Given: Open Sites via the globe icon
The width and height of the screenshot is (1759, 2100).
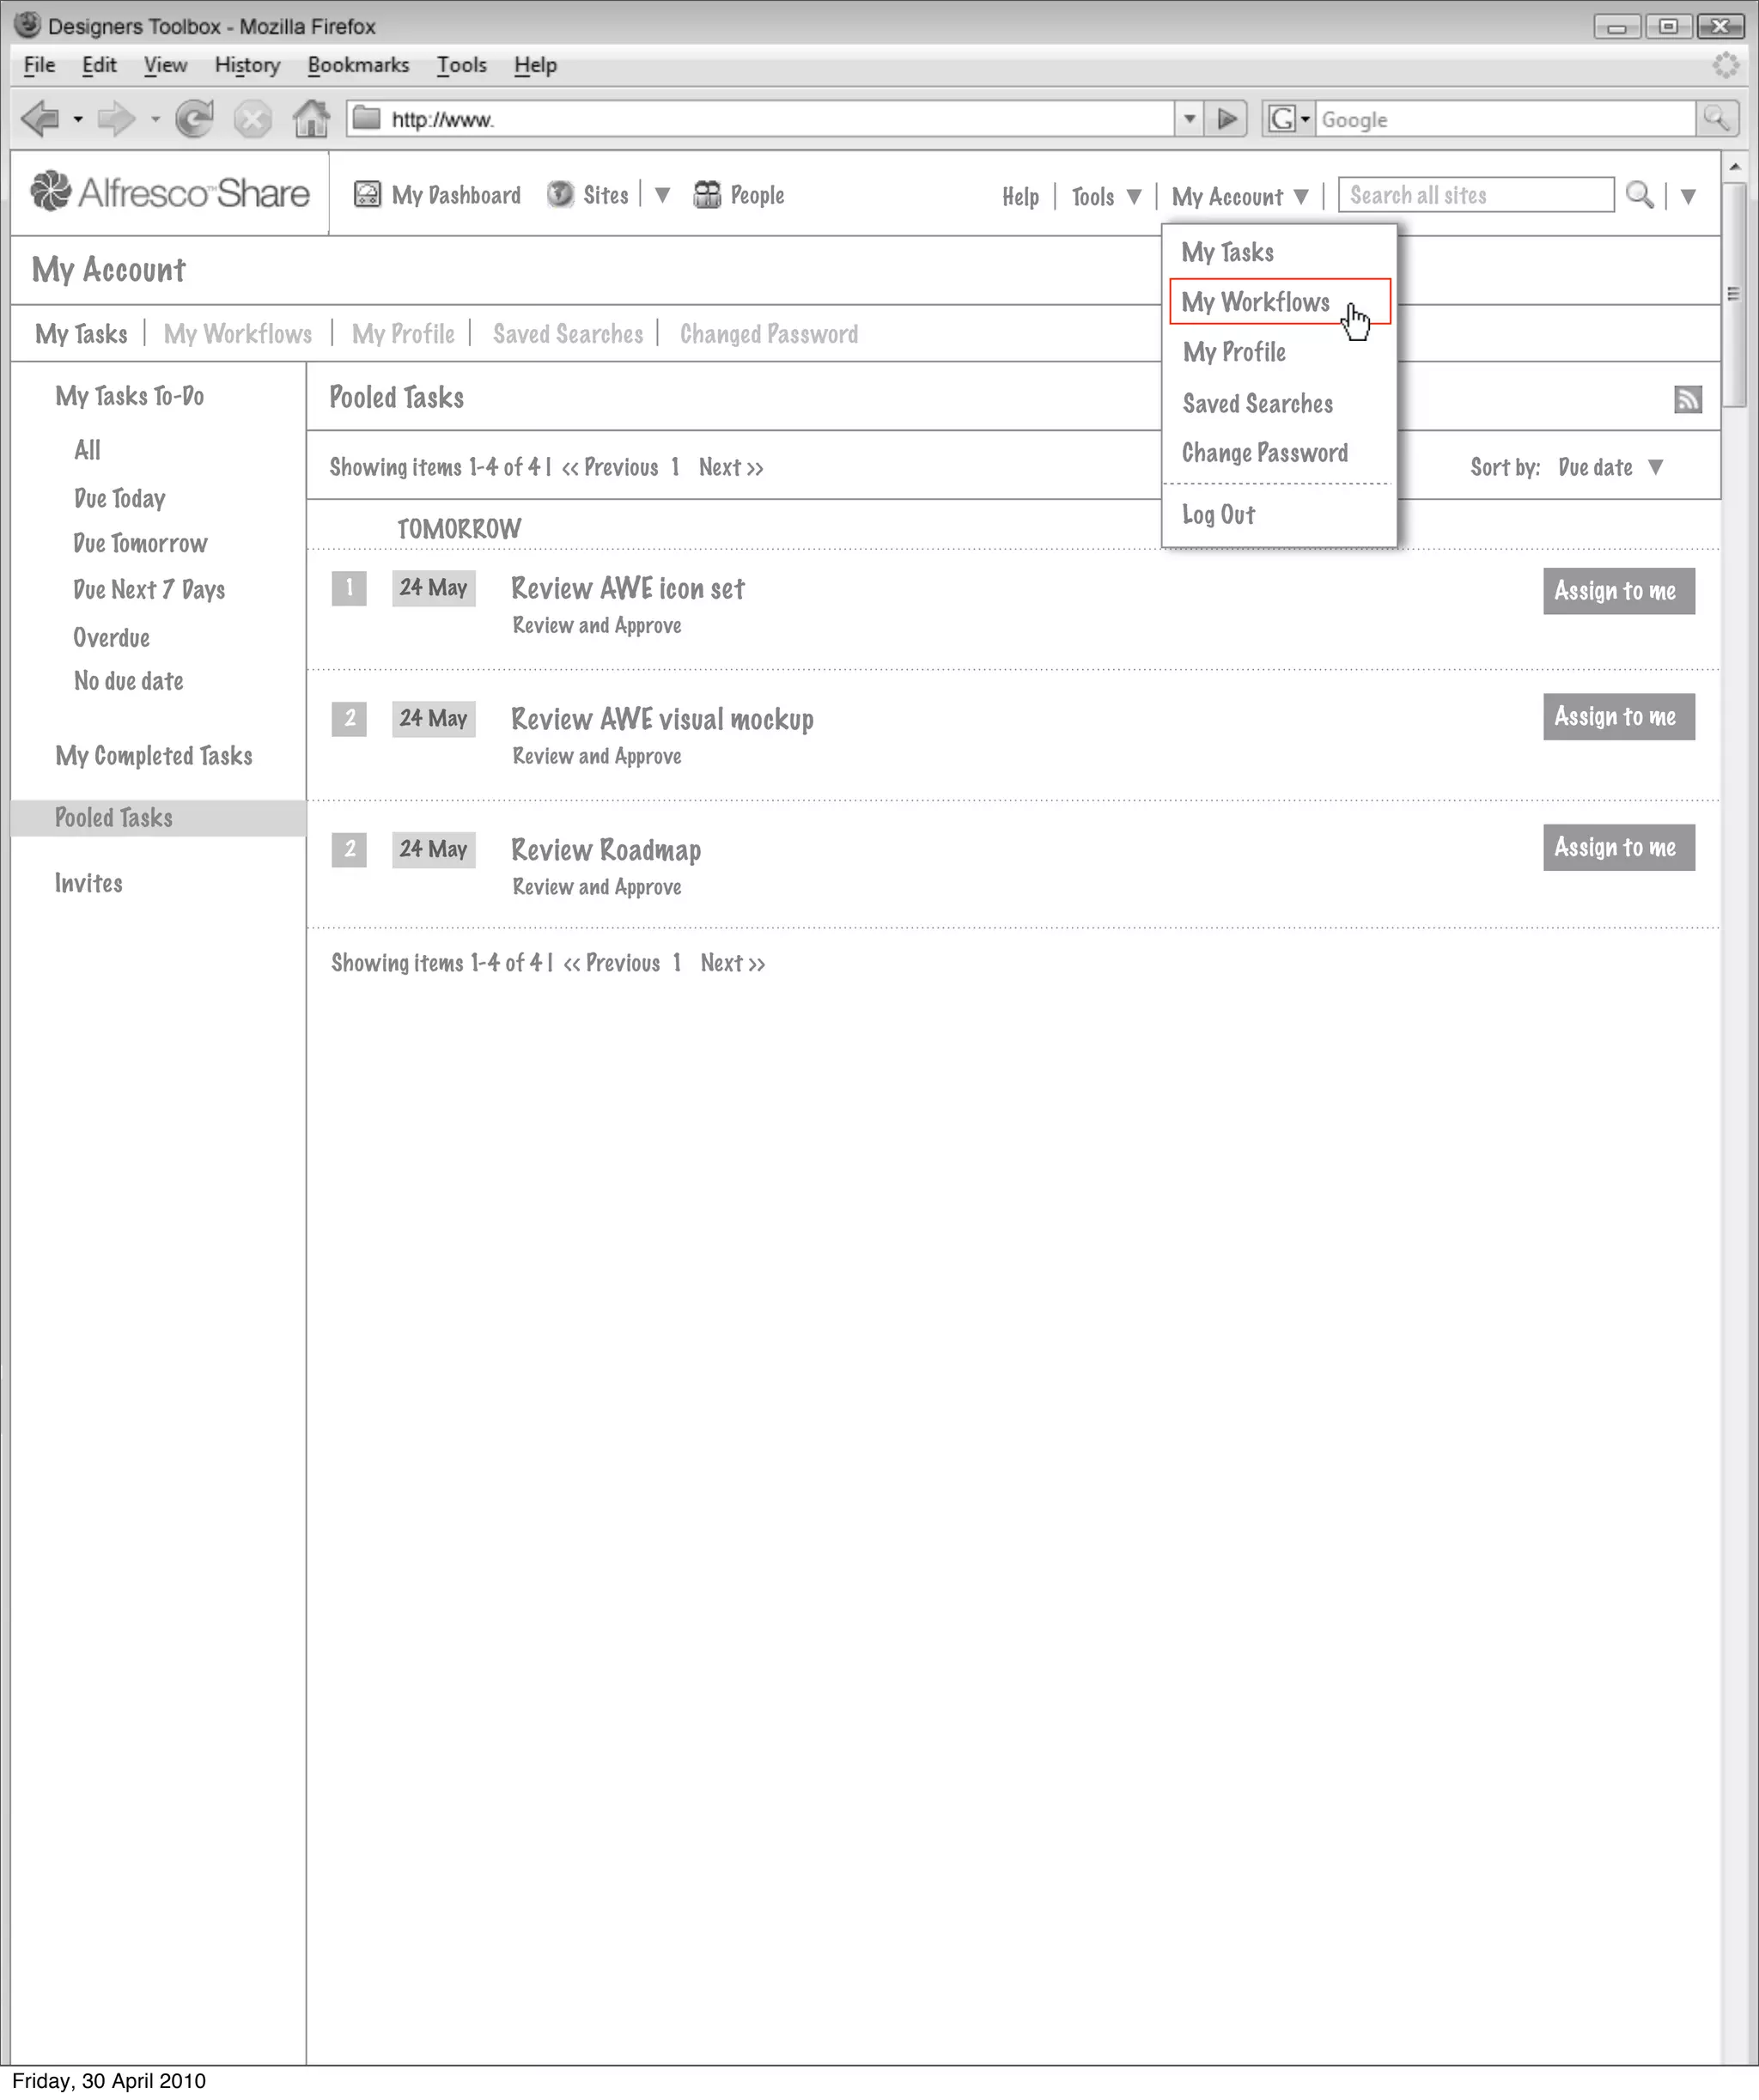Looking at the screenshot, I should tap(561, 194).
